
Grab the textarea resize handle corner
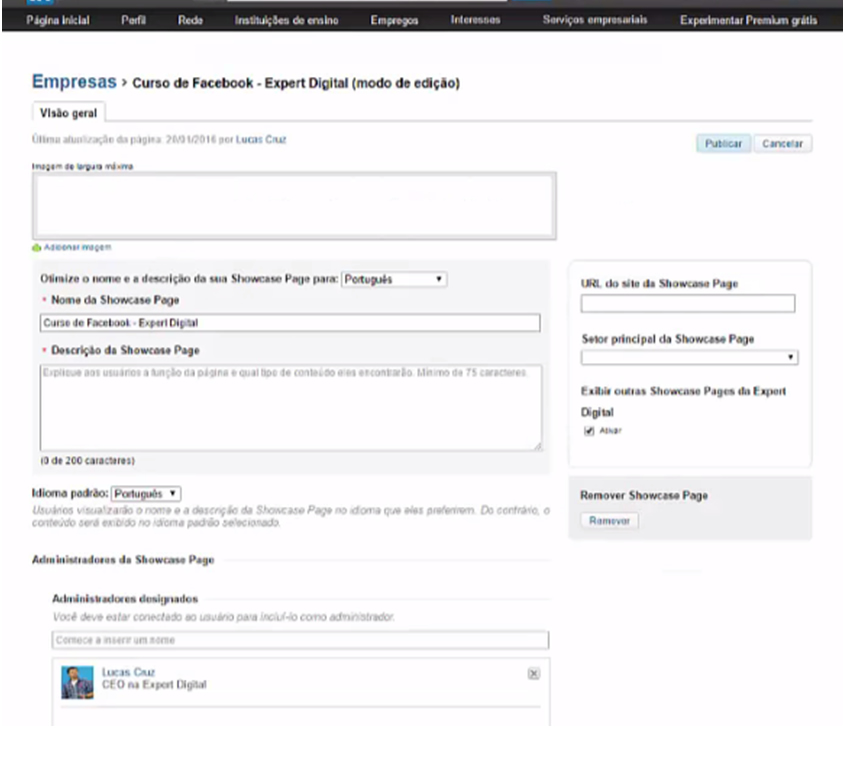538,446
